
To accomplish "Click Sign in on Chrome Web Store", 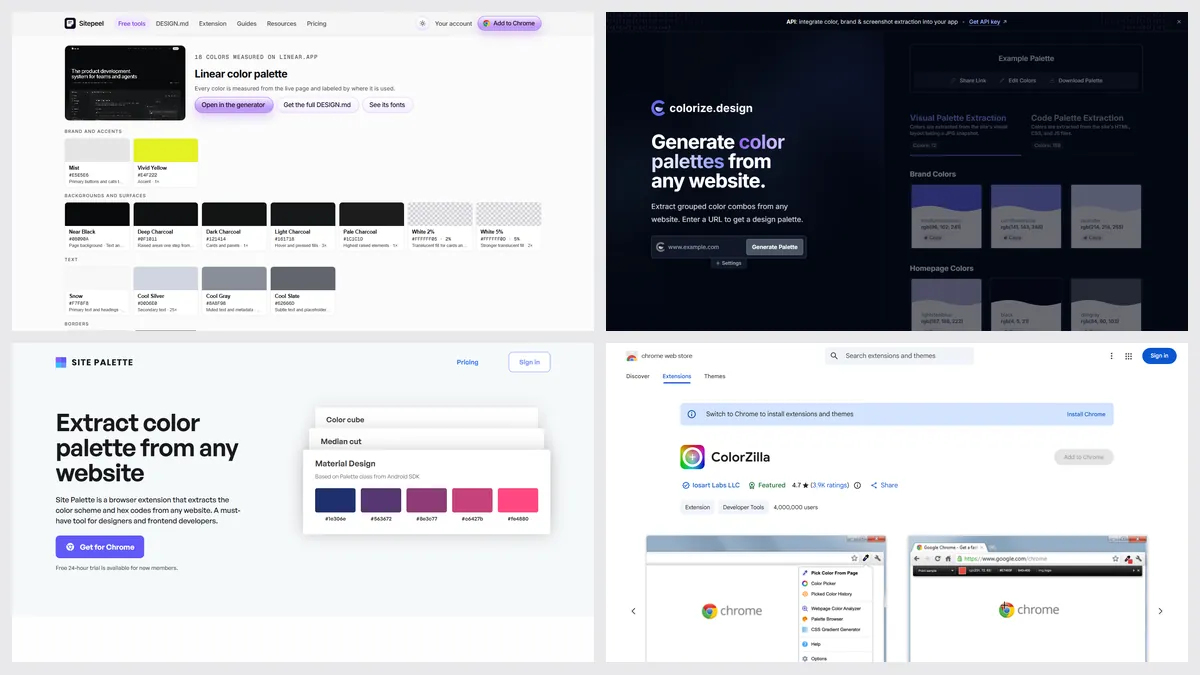I will pyautogui.click(x=1159, y=356).
